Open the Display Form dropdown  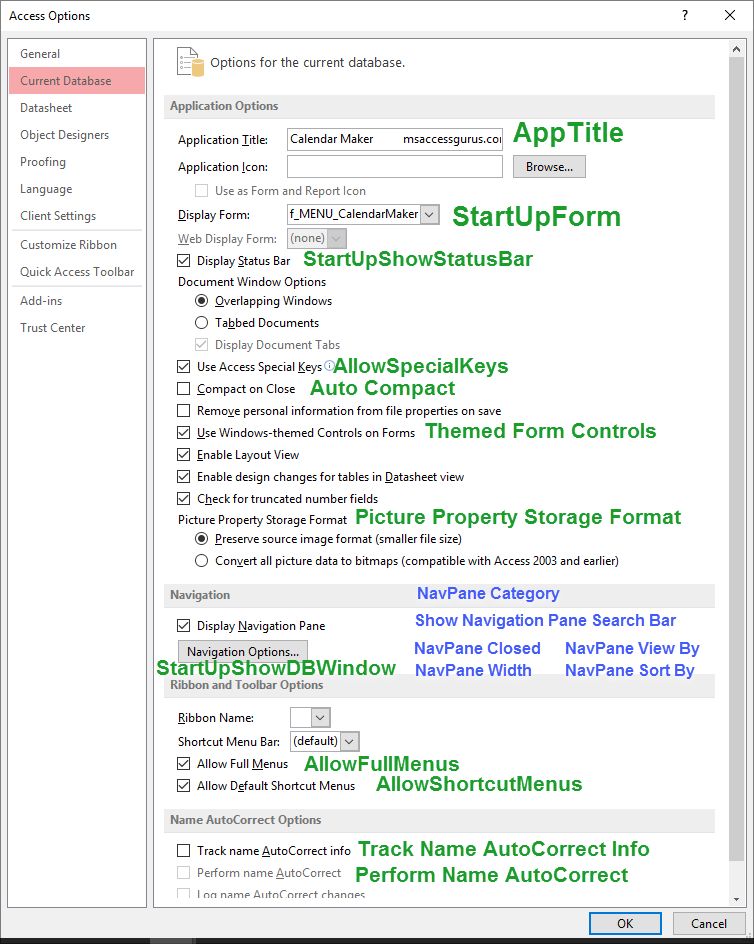[429, 214]
